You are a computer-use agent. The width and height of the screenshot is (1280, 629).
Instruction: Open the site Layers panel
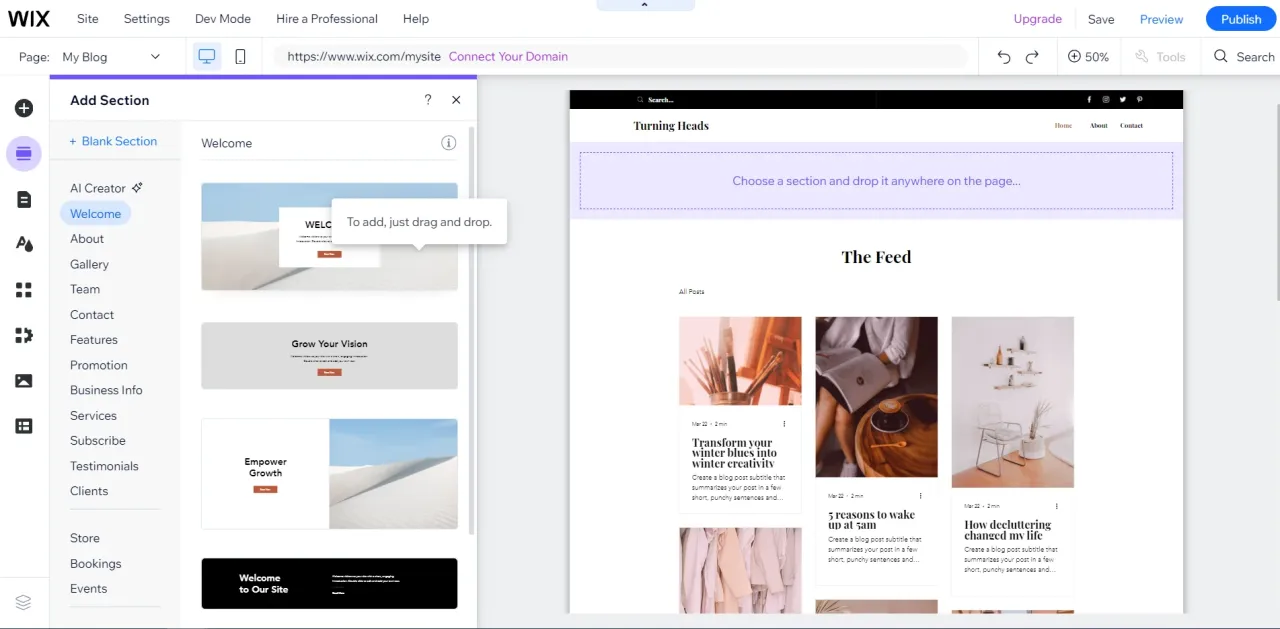click(24, 602)
